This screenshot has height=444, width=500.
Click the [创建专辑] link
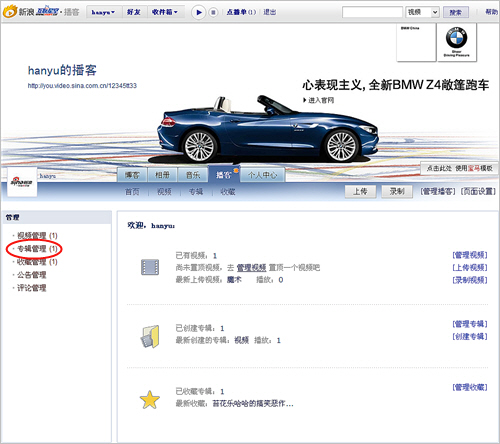click(470, 337)
